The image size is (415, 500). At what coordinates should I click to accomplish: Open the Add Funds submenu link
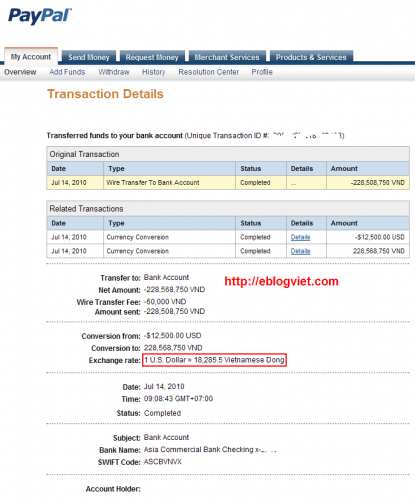[67, 72]
